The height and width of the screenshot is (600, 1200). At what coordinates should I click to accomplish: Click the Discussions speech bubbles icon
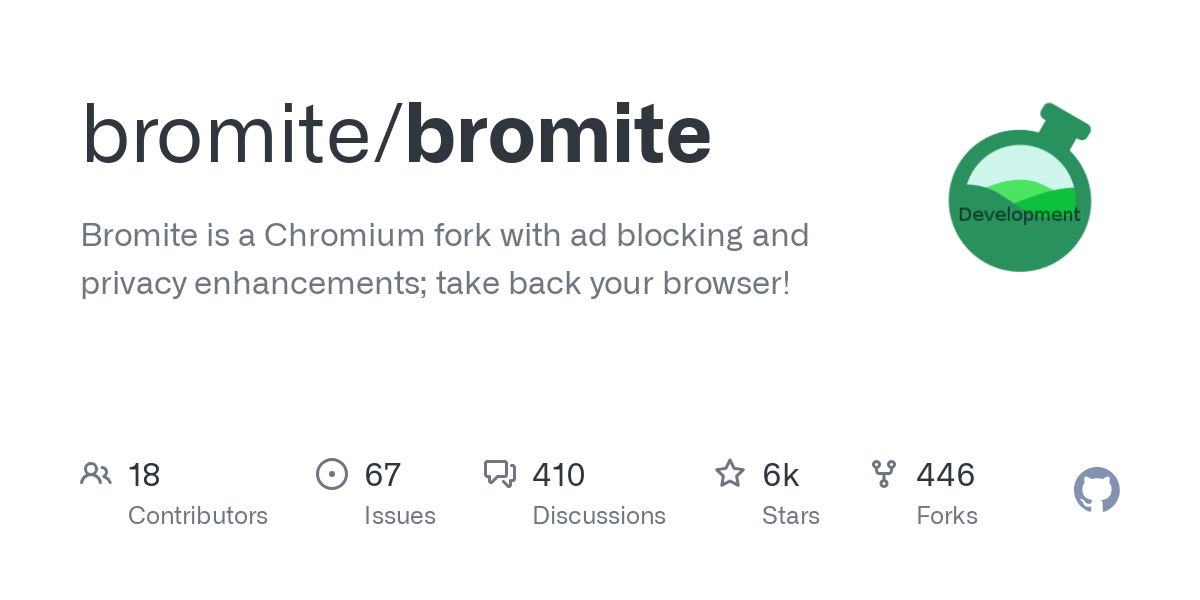coord(500,473)
